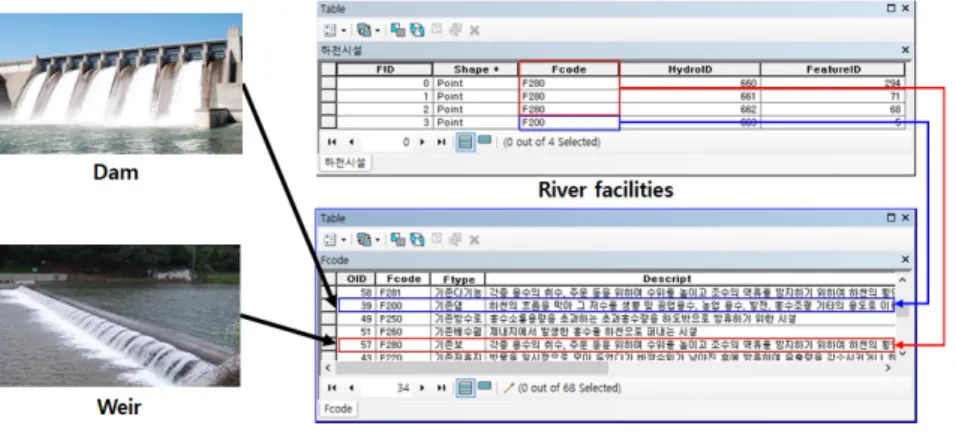Click vertical scrollbar up arrow in Fcode table
The height and width of the screenshot is (432, 956).
pos(903,280)
